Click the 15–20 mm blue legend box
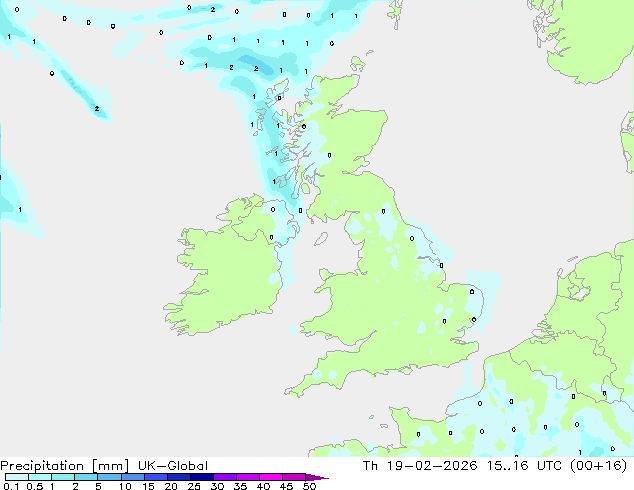 (x=156, y=477)
